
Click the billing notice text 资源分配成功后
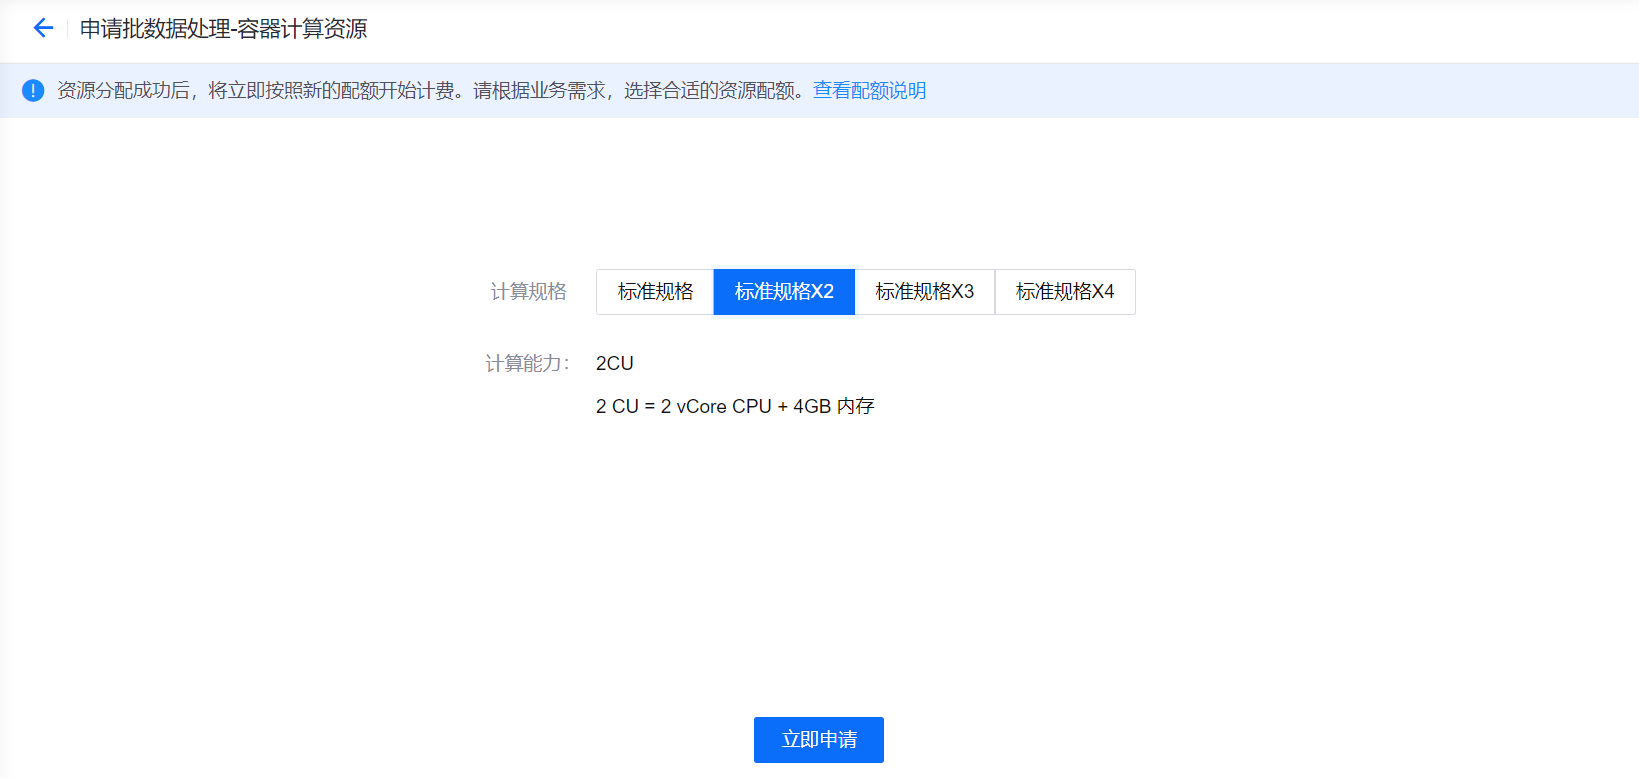[123, 91]
